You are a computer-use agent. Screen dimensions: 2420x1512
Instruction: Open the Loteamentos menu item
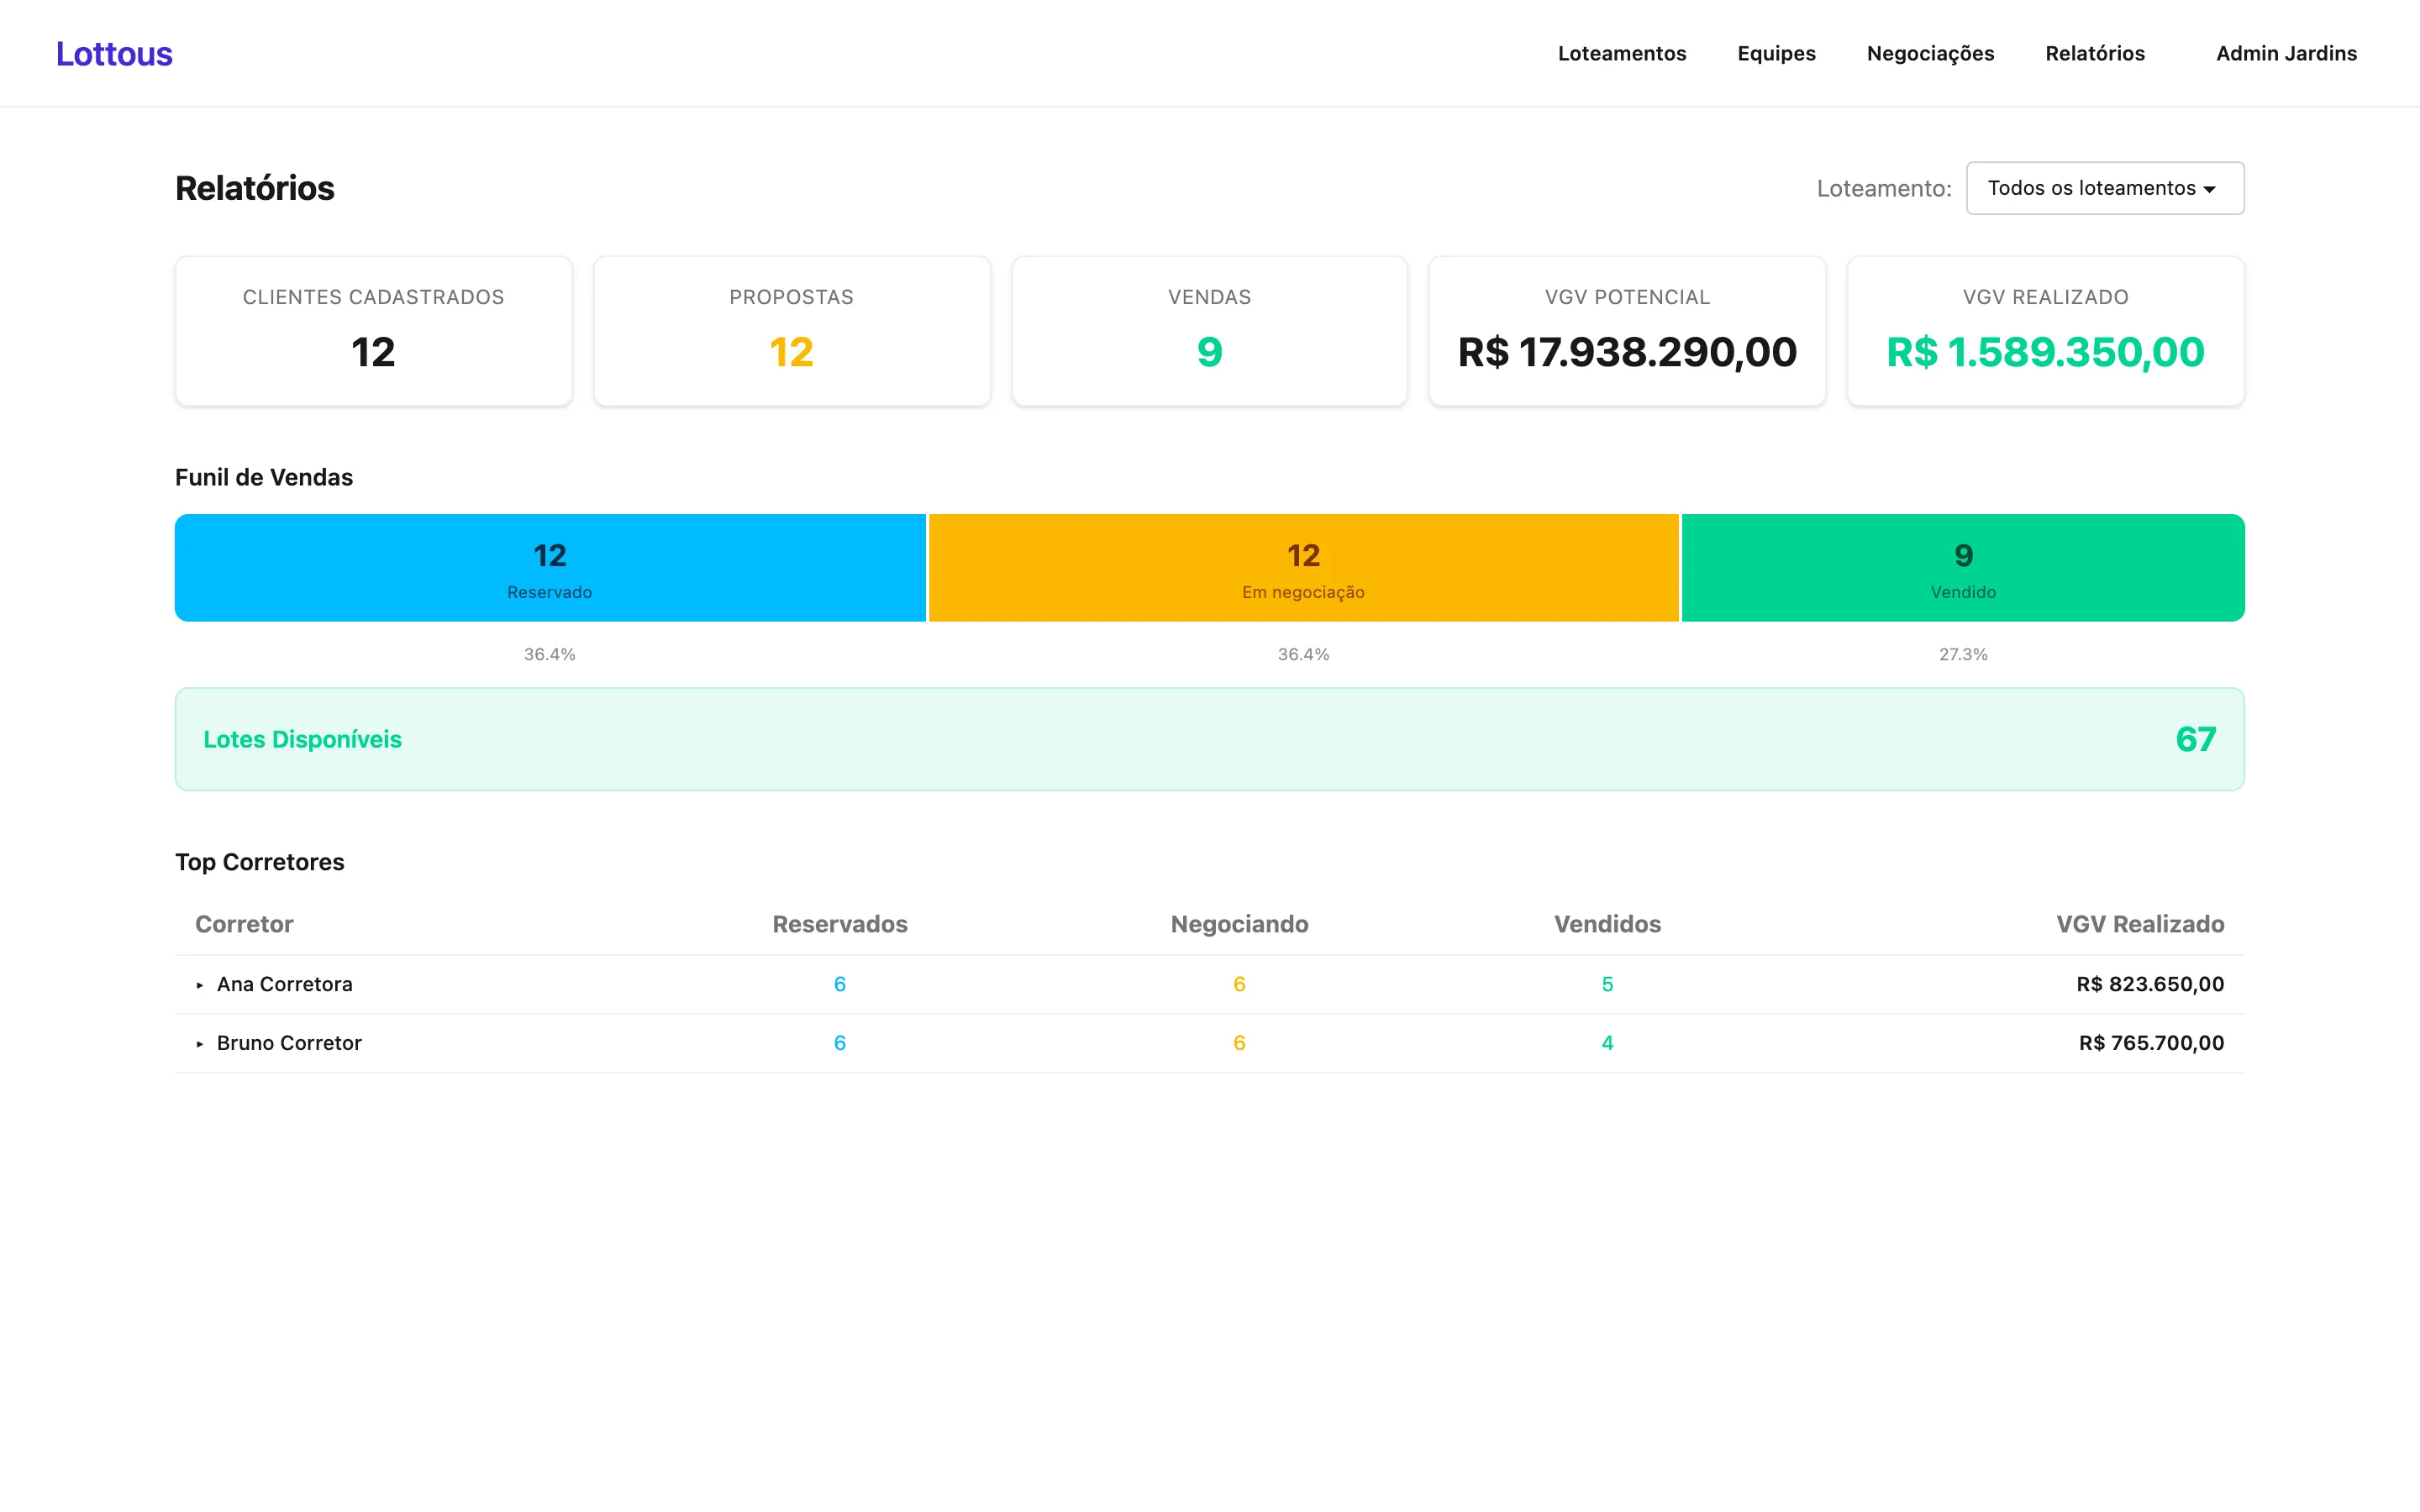(x=1621, y=54)
